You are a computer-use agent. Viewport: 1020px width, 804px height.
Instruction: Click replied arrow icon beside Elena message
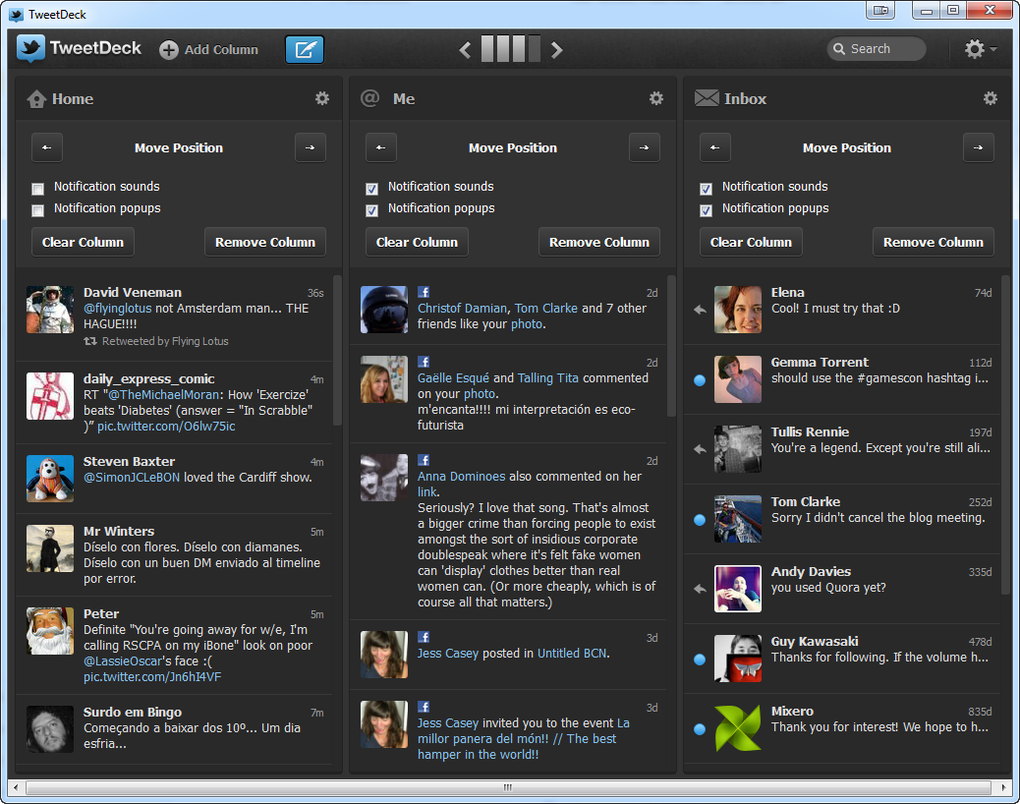click(x=700, y=310)
